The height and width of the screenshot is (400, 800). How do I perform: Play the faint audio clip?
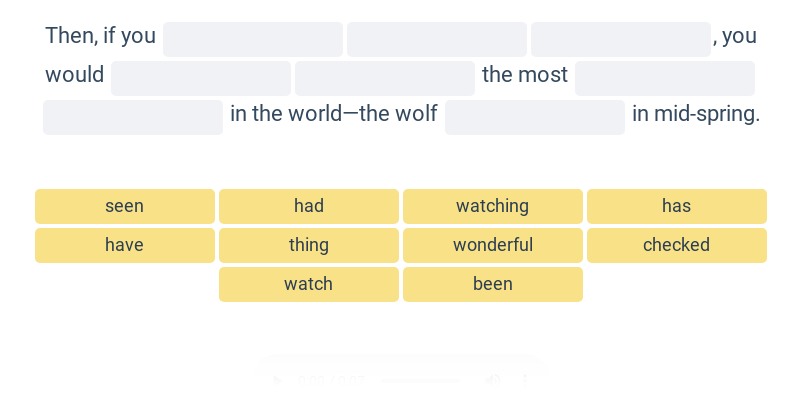pos(277,380)
